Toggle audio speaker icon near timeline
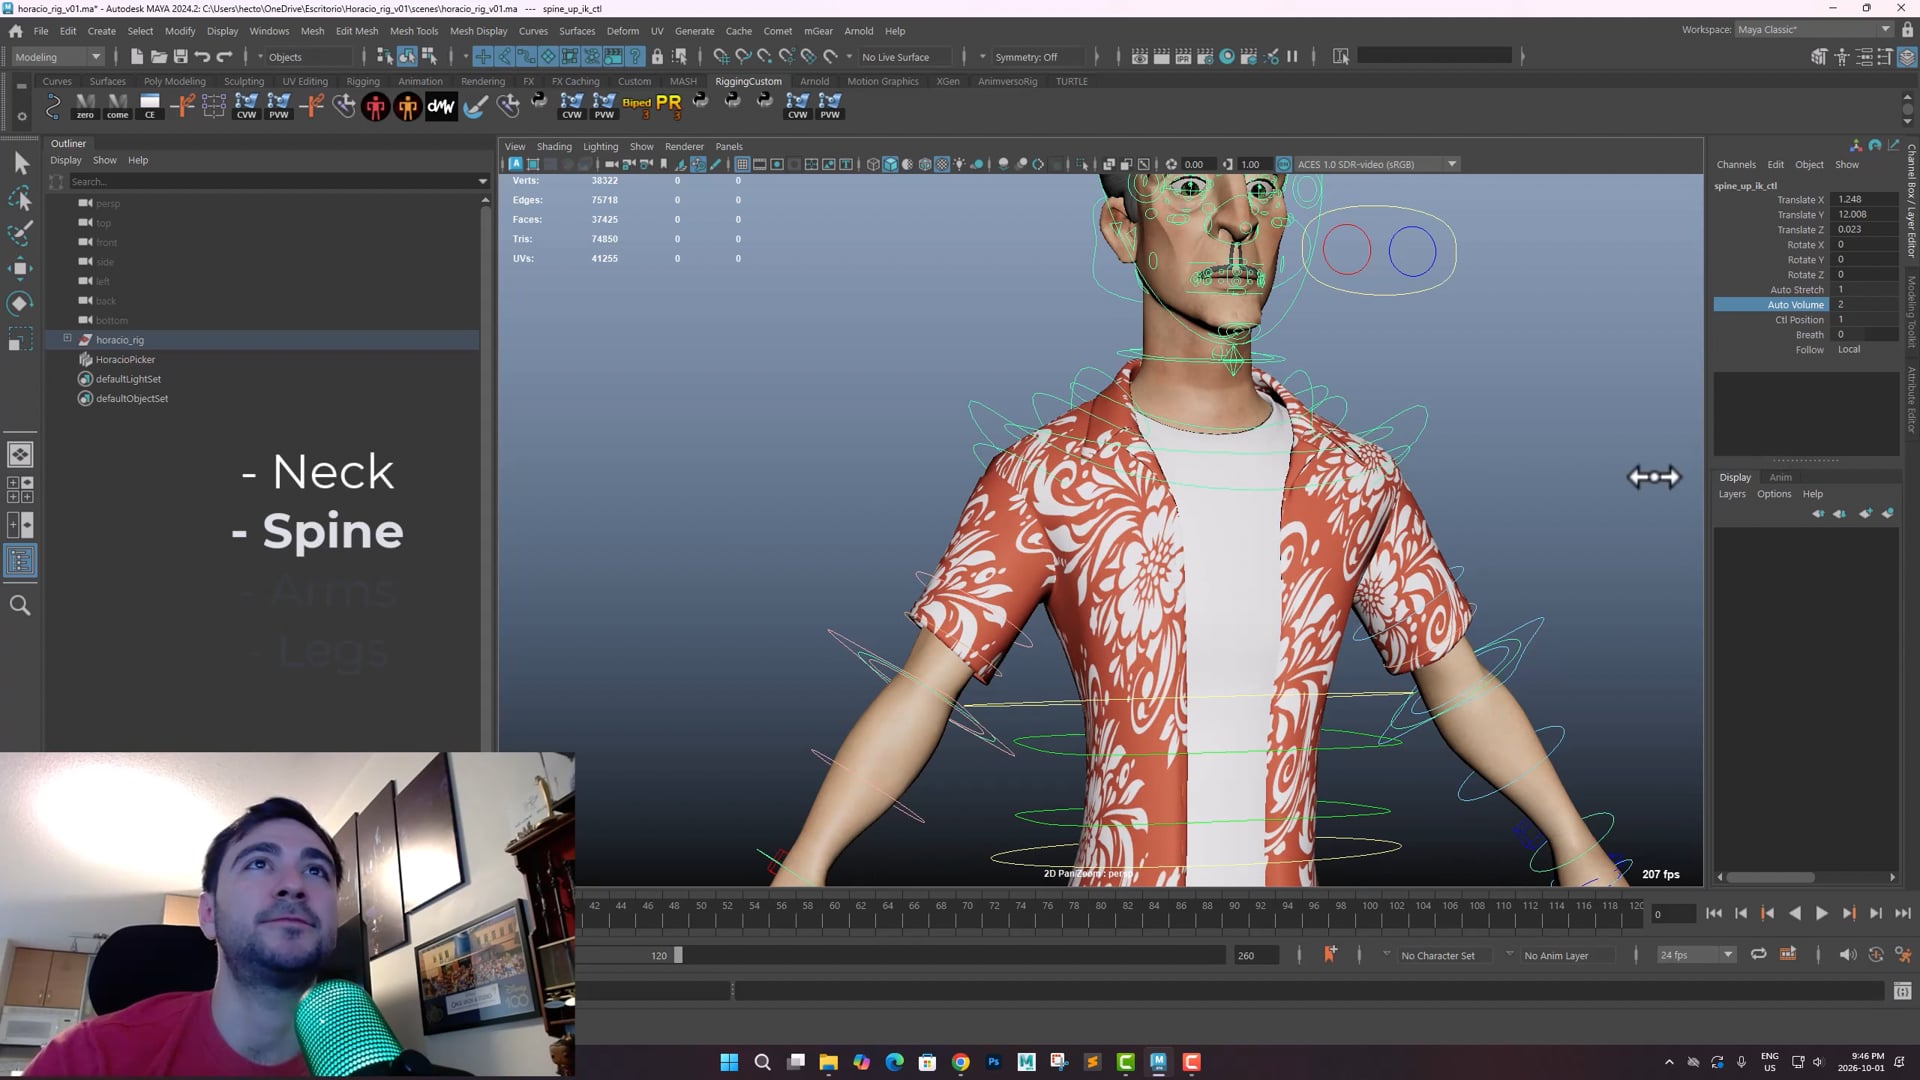The width and height of the screenshot is (1920, 1080). 1847,955
